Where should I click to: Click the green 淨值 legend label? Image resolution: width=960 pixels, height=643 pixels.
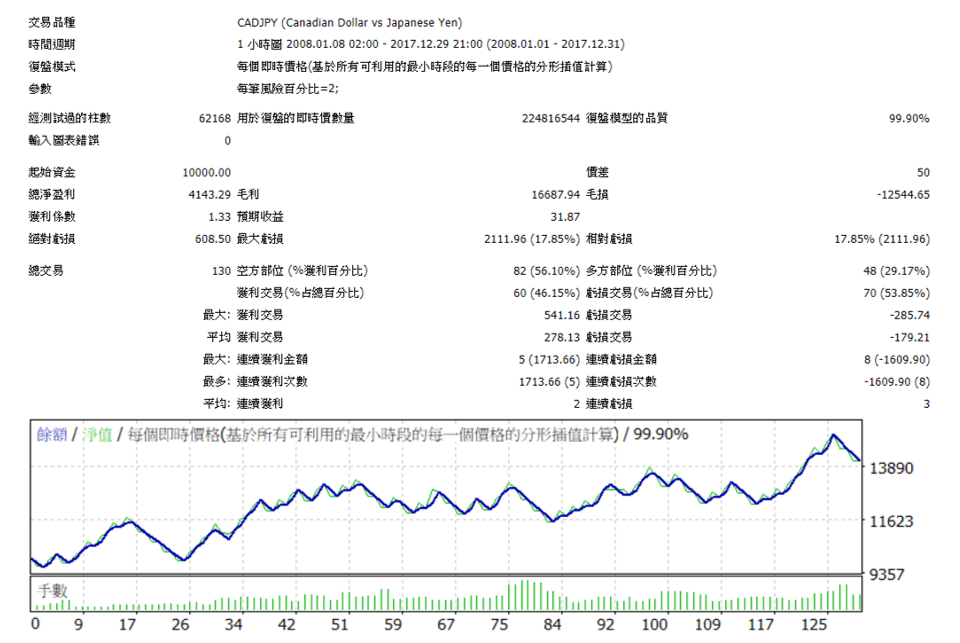[95, 435]
